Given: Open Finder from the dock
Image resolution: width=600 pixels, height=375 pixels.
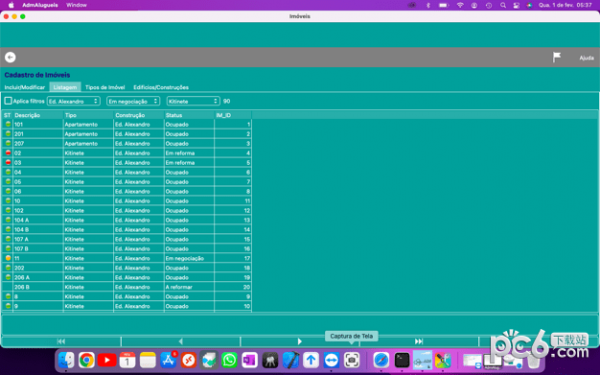Looking at the screenshot, I should click(x=67, y=360).
